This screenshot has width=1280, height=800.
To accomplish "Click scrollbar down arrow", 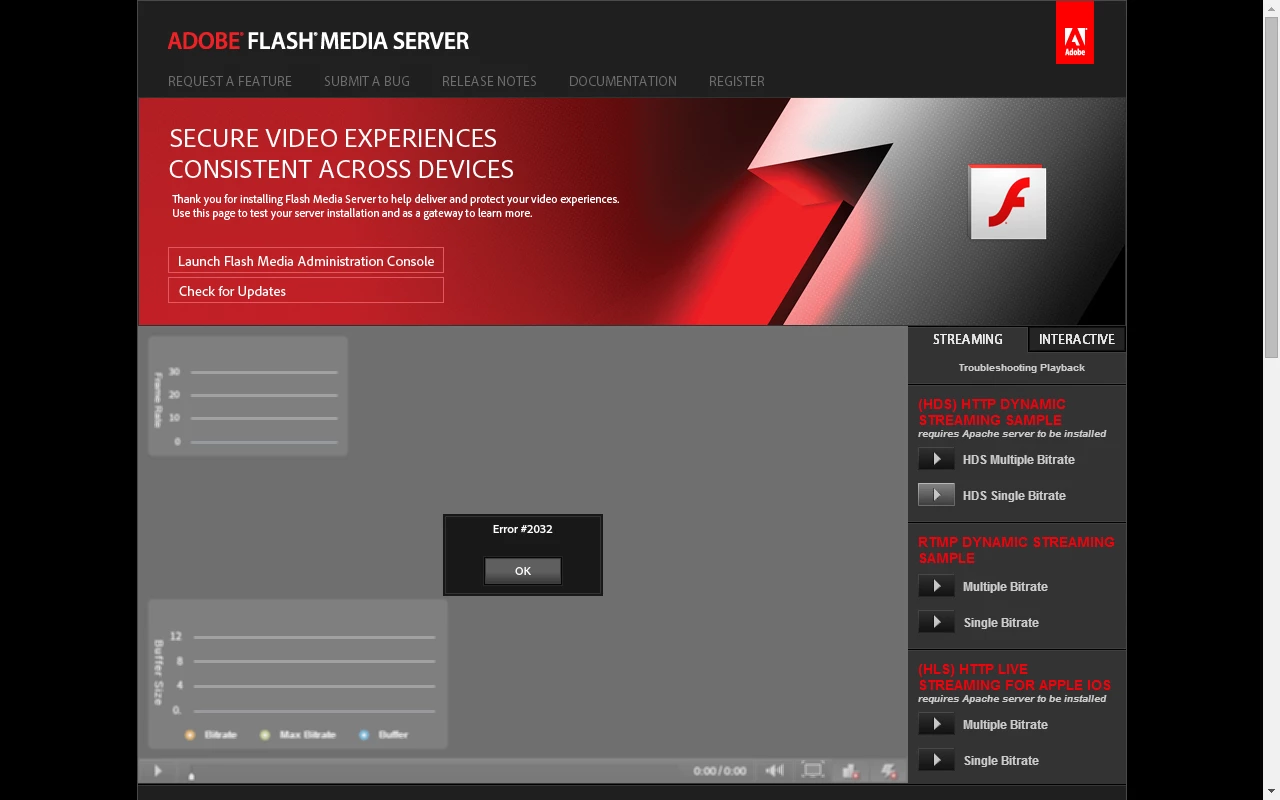I will click(x=1272, y=792).
